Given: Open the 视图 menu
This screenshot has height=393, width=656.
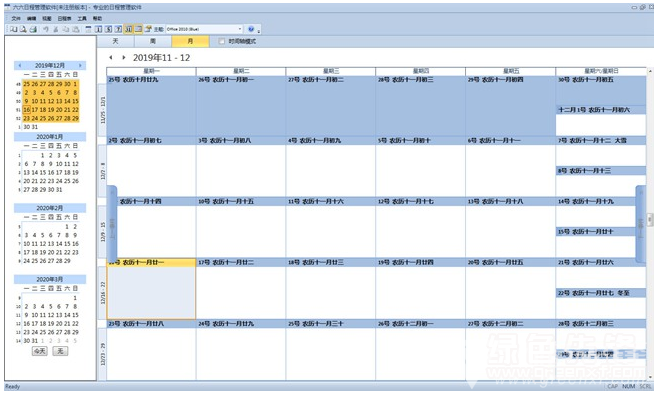Looking at the screenshot, I should 47,18.
